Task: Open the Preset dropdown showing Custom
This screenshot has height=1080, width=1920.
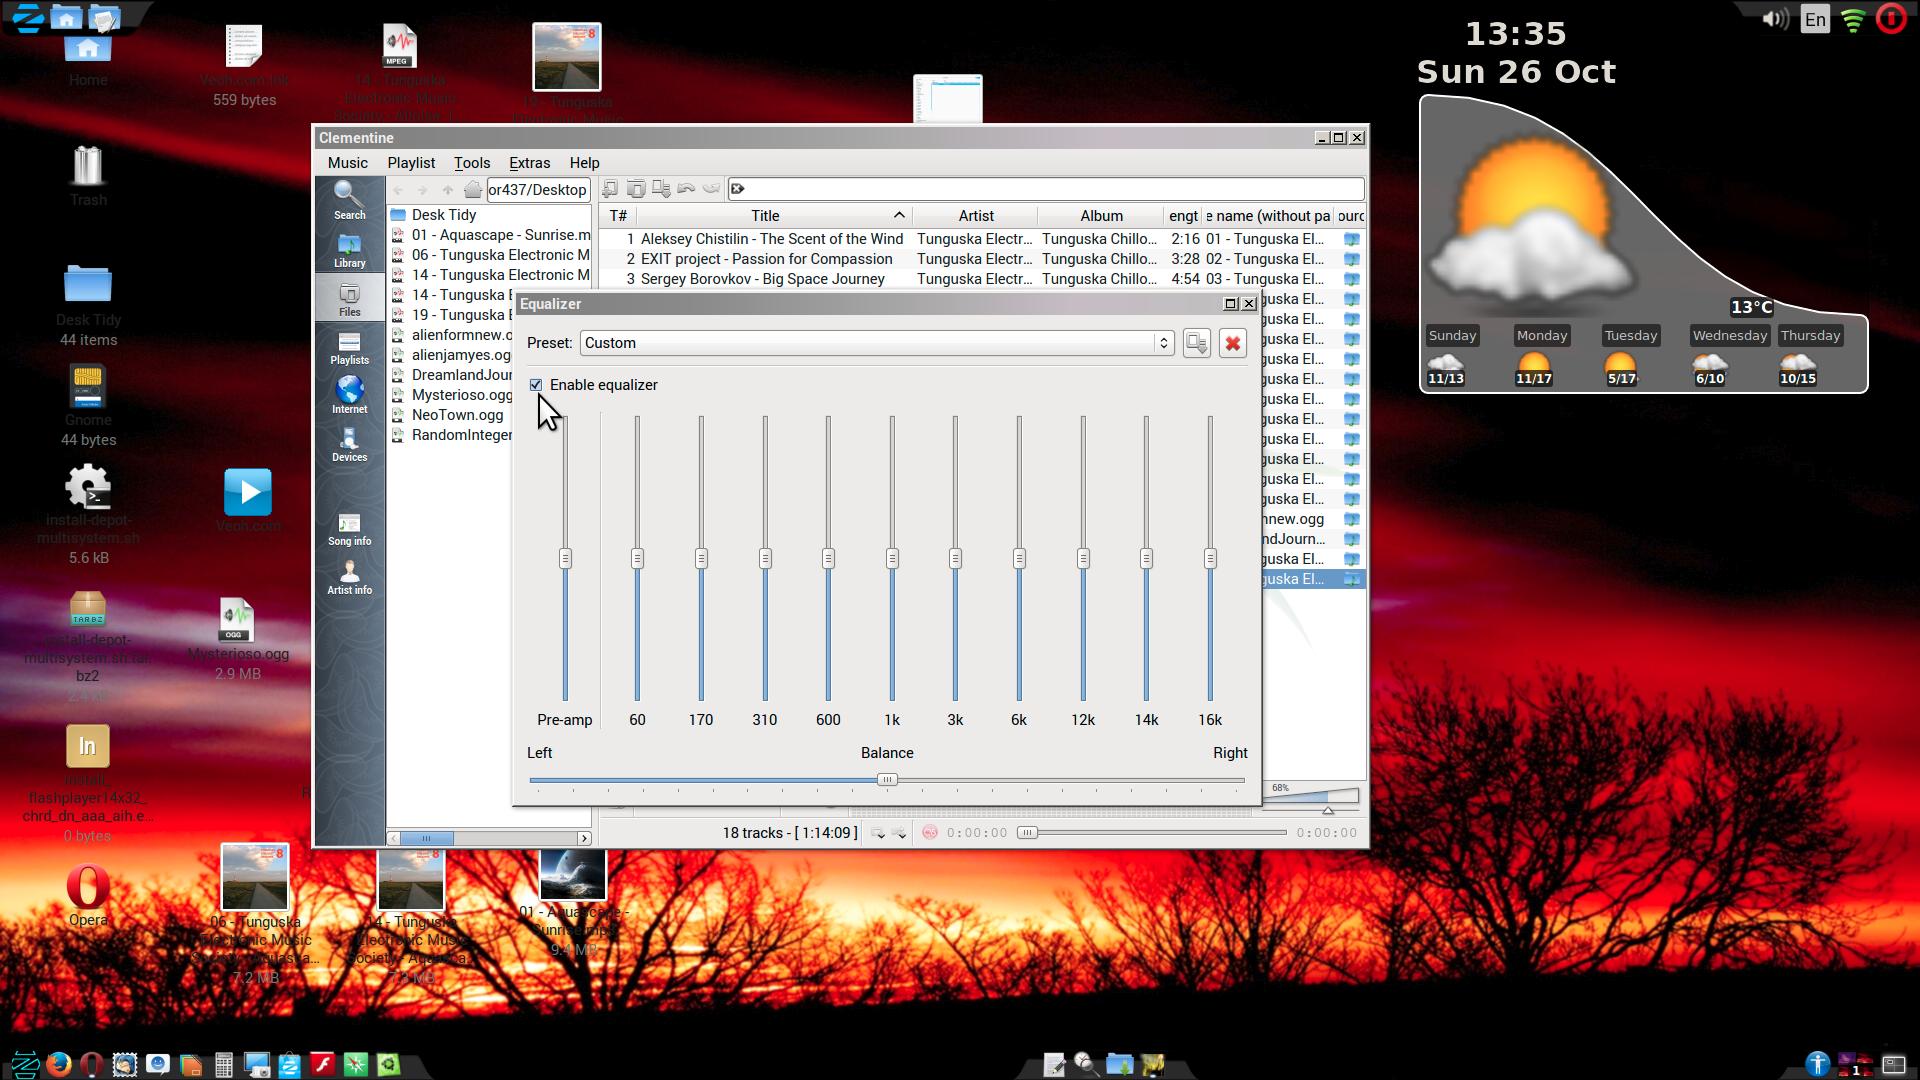Action: (876, 343)
